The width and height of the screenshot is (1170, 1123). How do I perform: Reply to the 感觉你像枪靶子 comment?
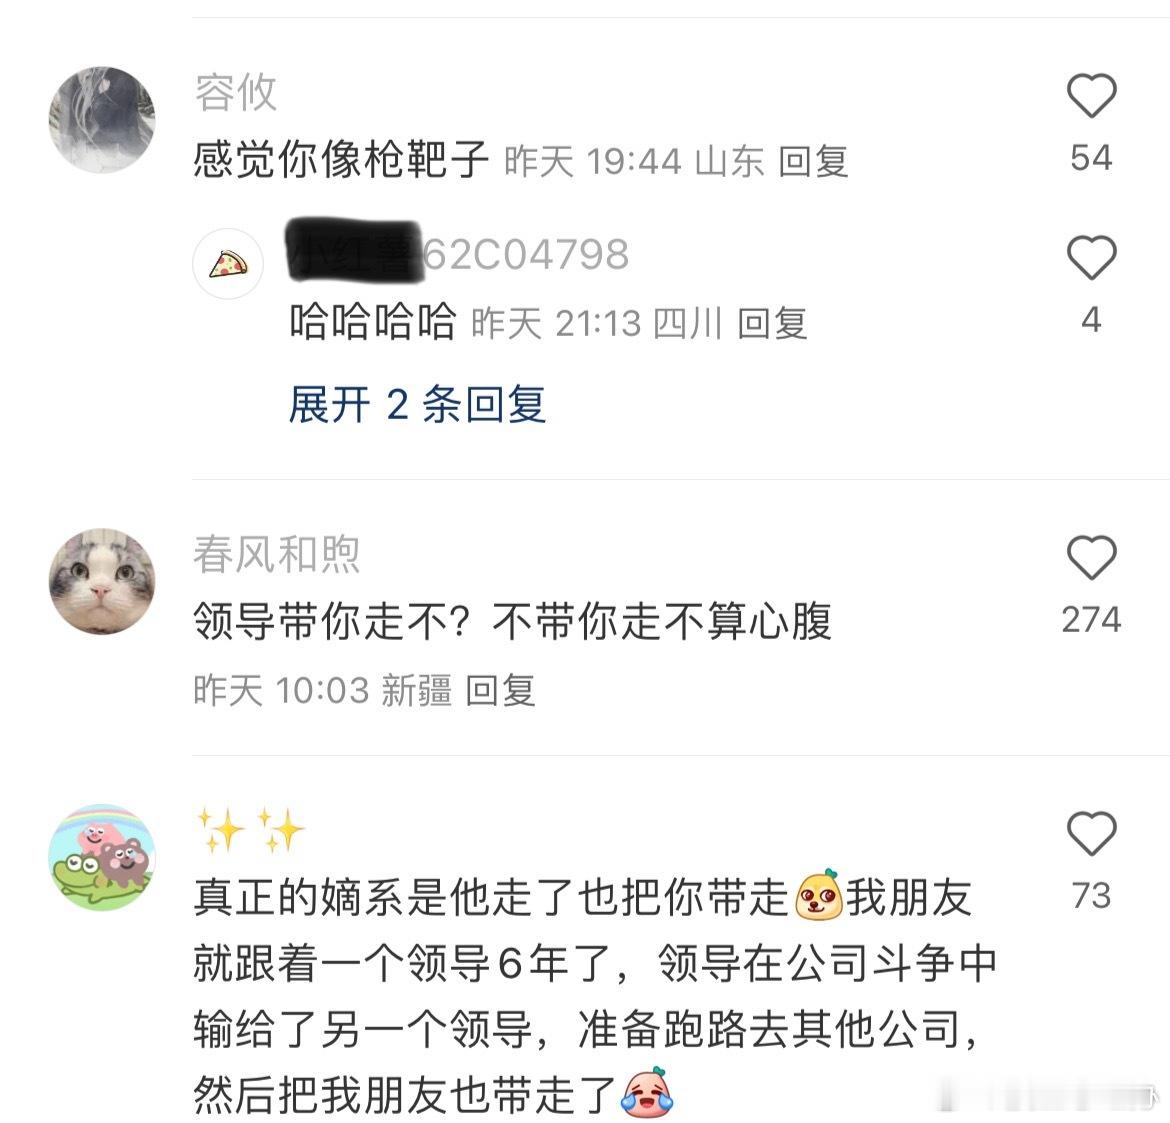tap(813, 161)
